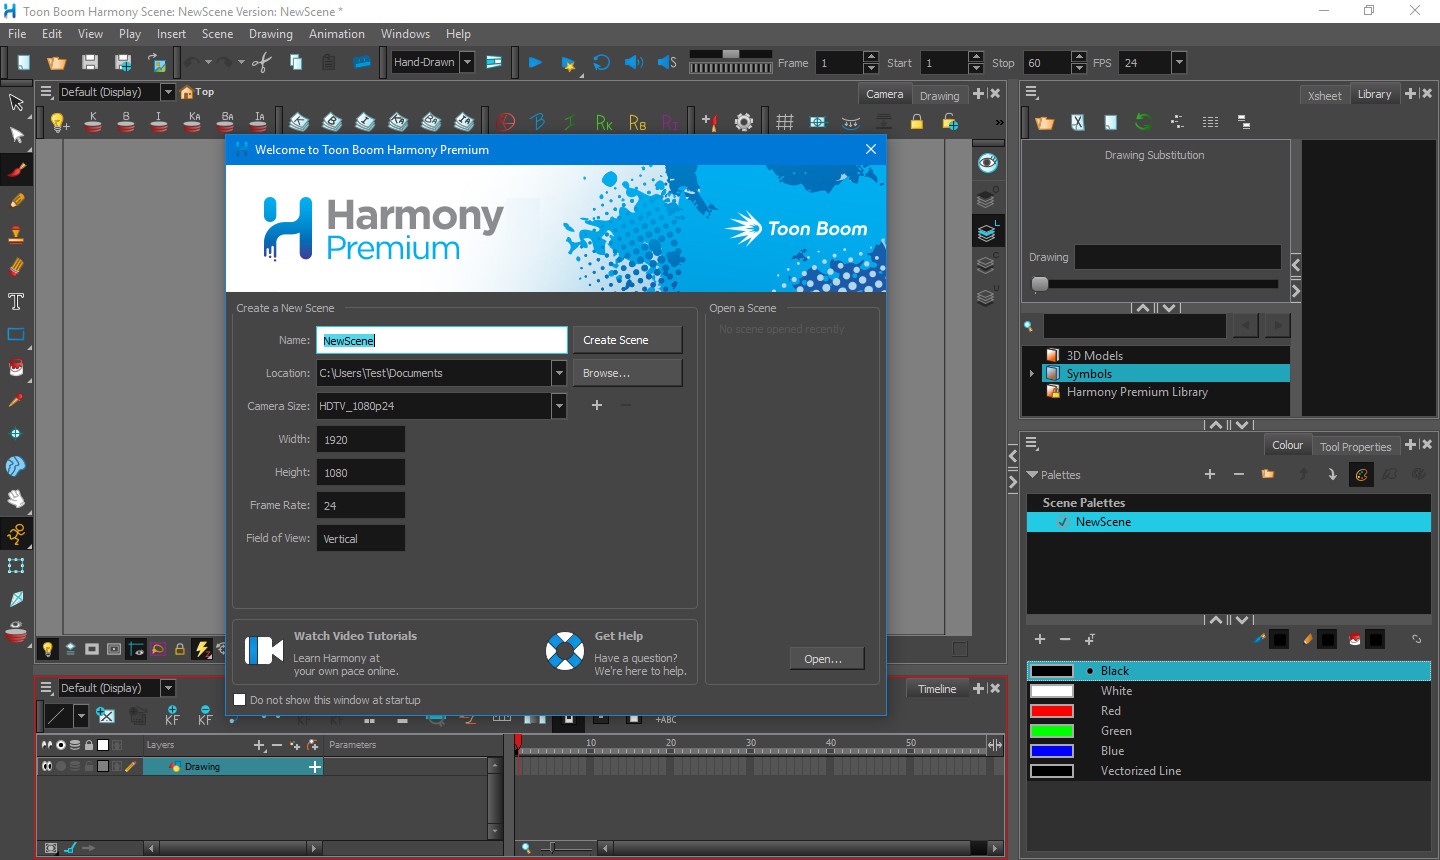This screenshot has width=1440, height=860.
Task: Open library folder icon in Library panel
Action: click(1045, 122)
